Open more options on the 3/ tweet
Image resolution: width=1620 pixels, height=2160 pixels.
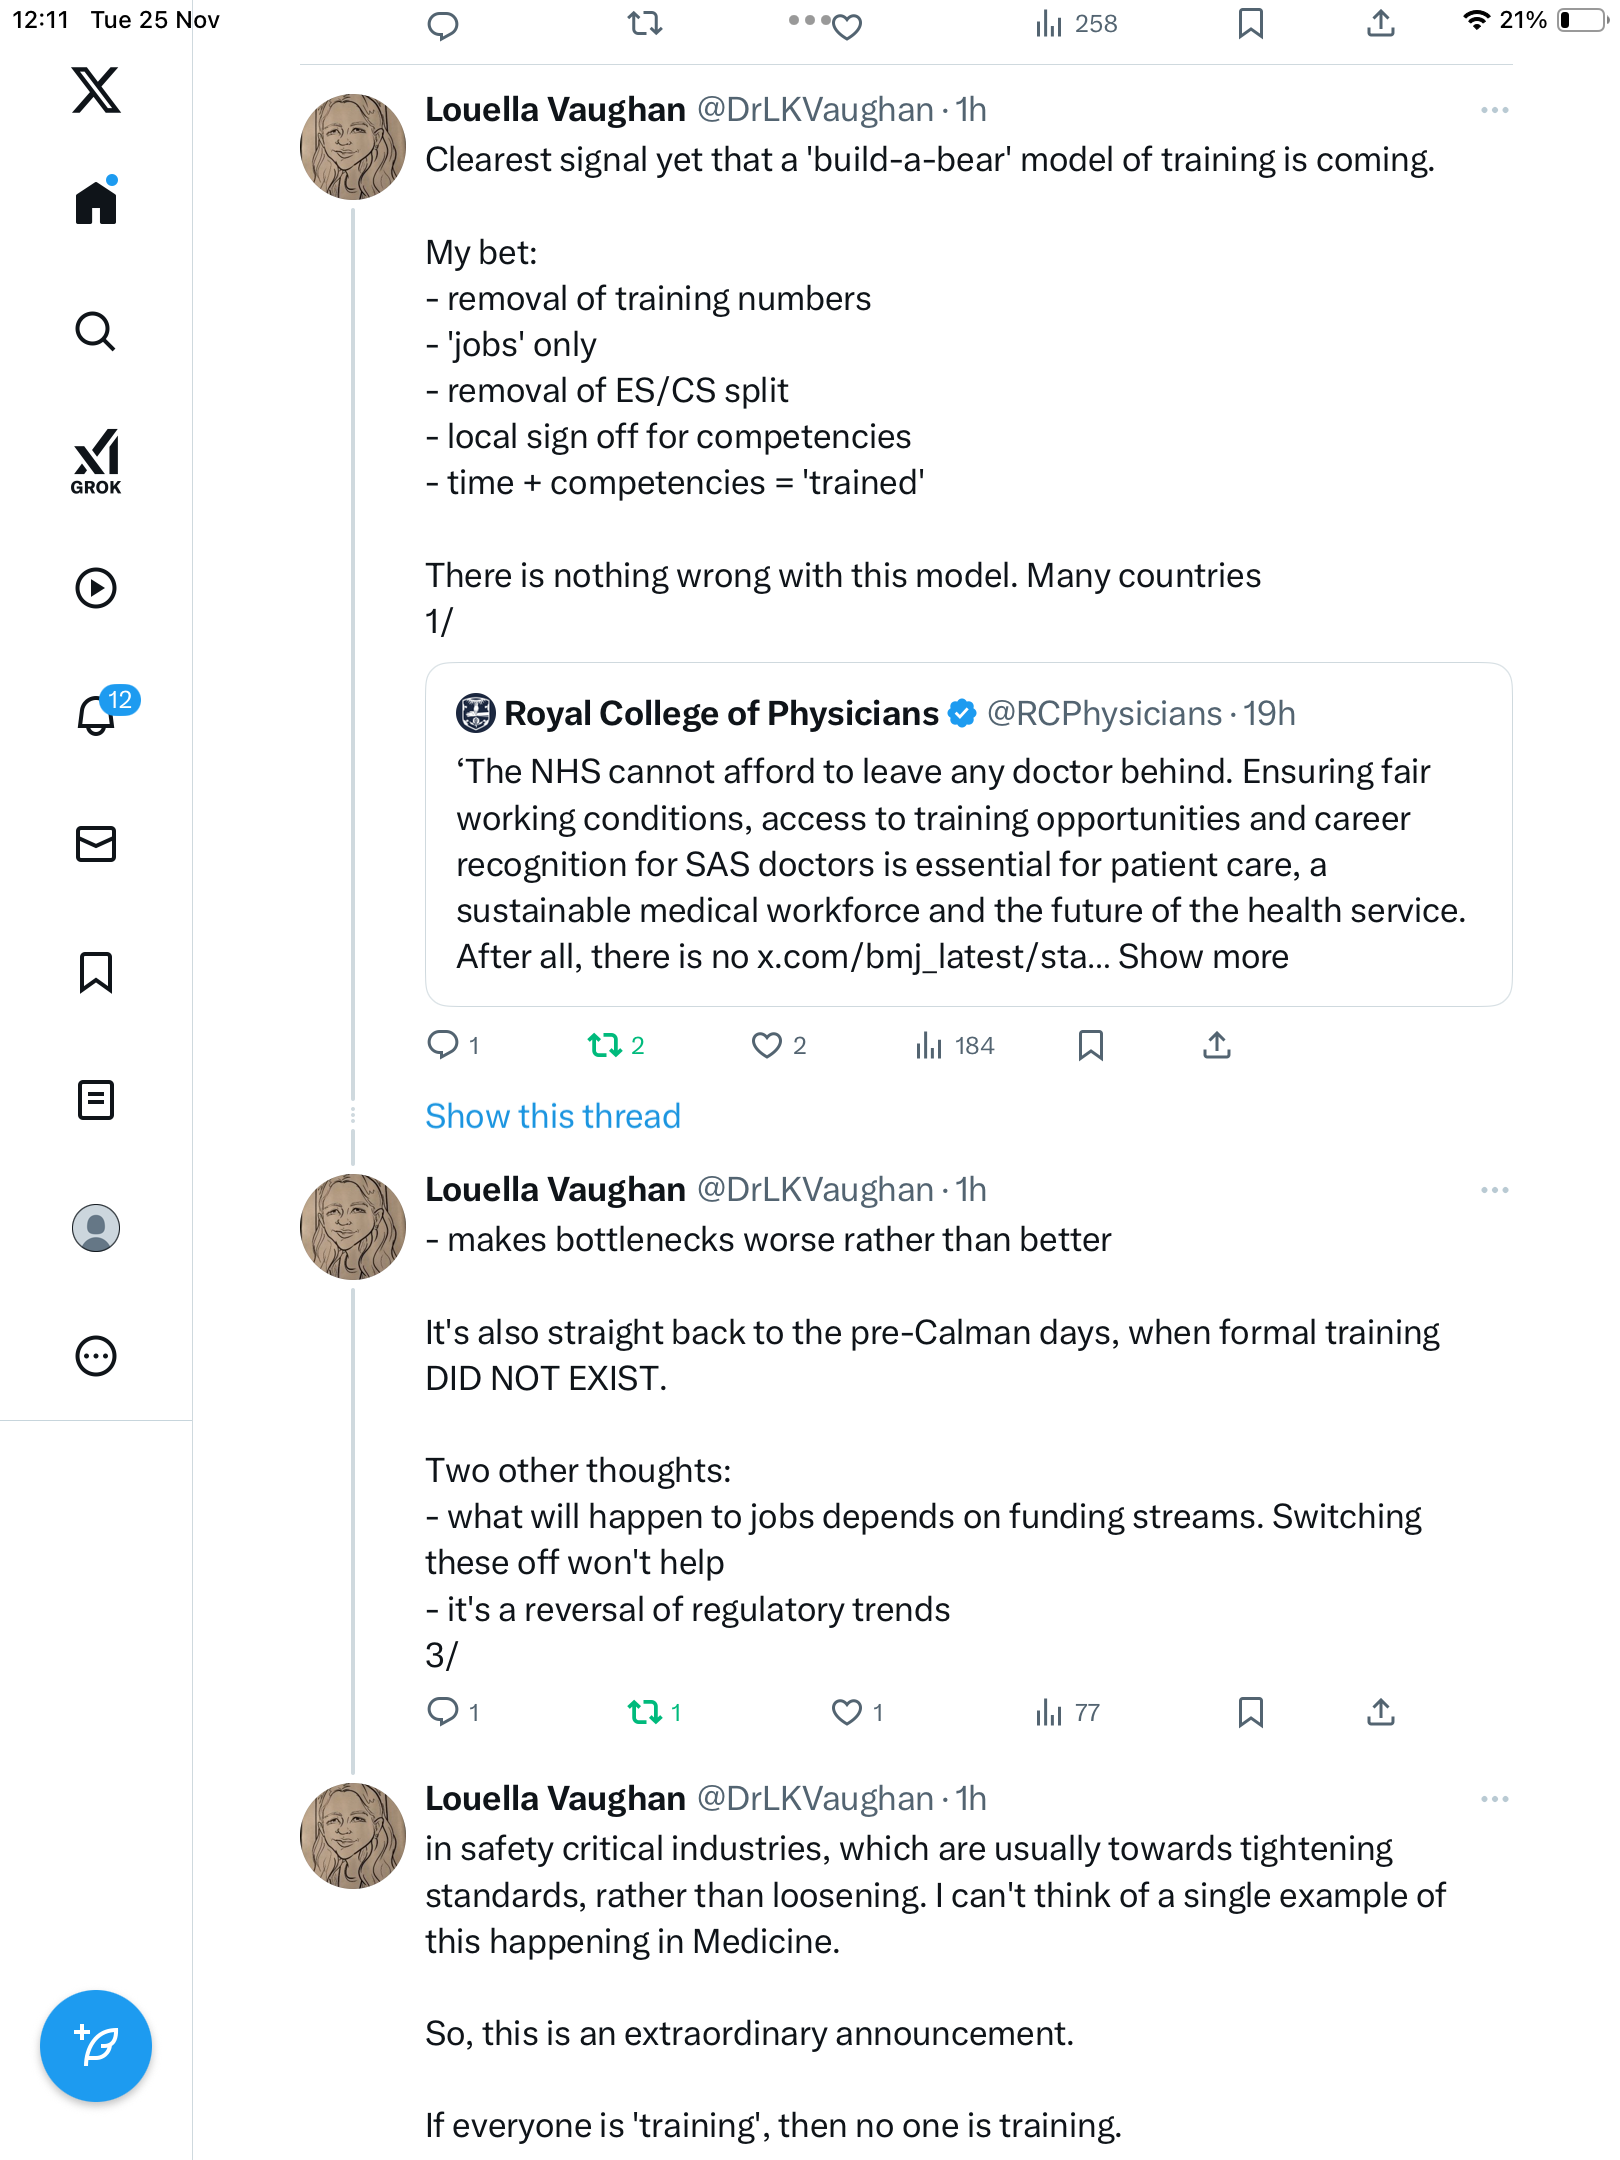pyautogui.click(x=1494, y=1190)
